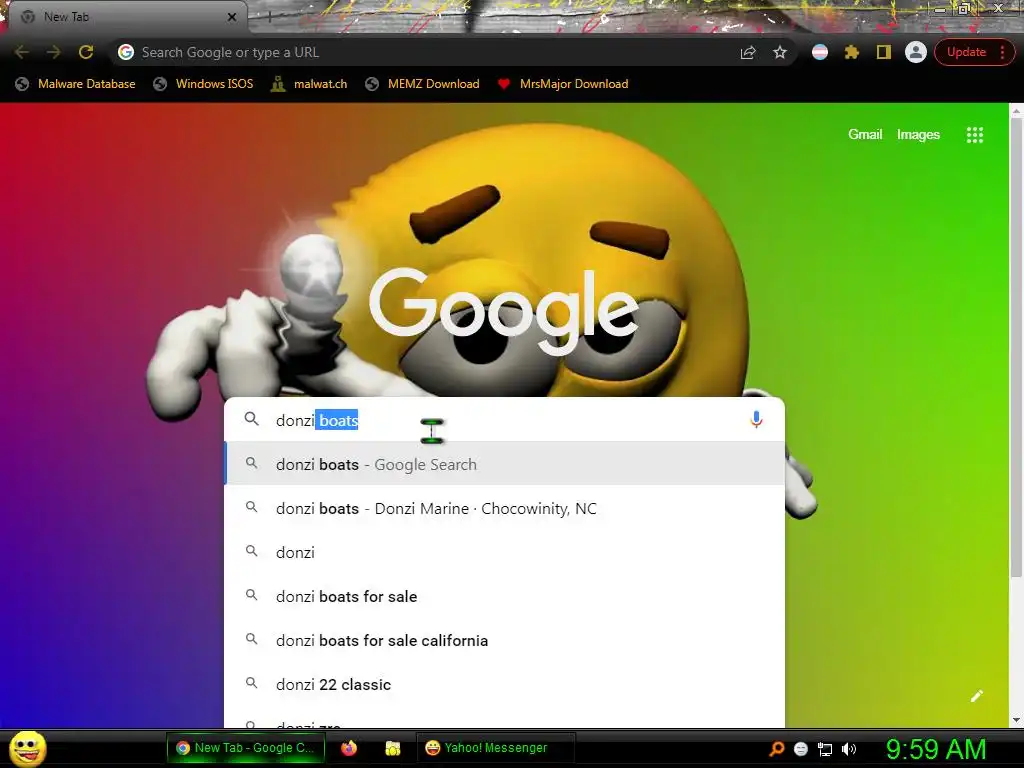The height and width of the screenshot is (768, 1024).
Task: Open the network tray icon
Action: coord(825,749)
